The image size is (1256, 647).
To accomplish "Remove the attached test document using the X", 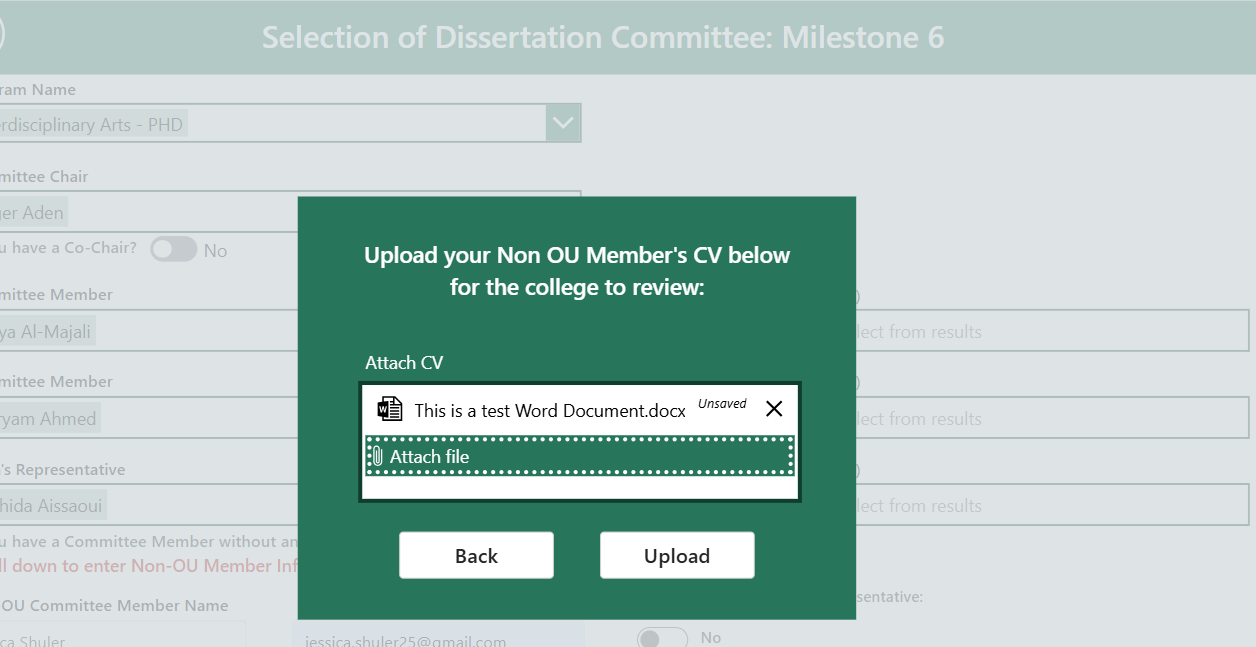I will [773, 407].
